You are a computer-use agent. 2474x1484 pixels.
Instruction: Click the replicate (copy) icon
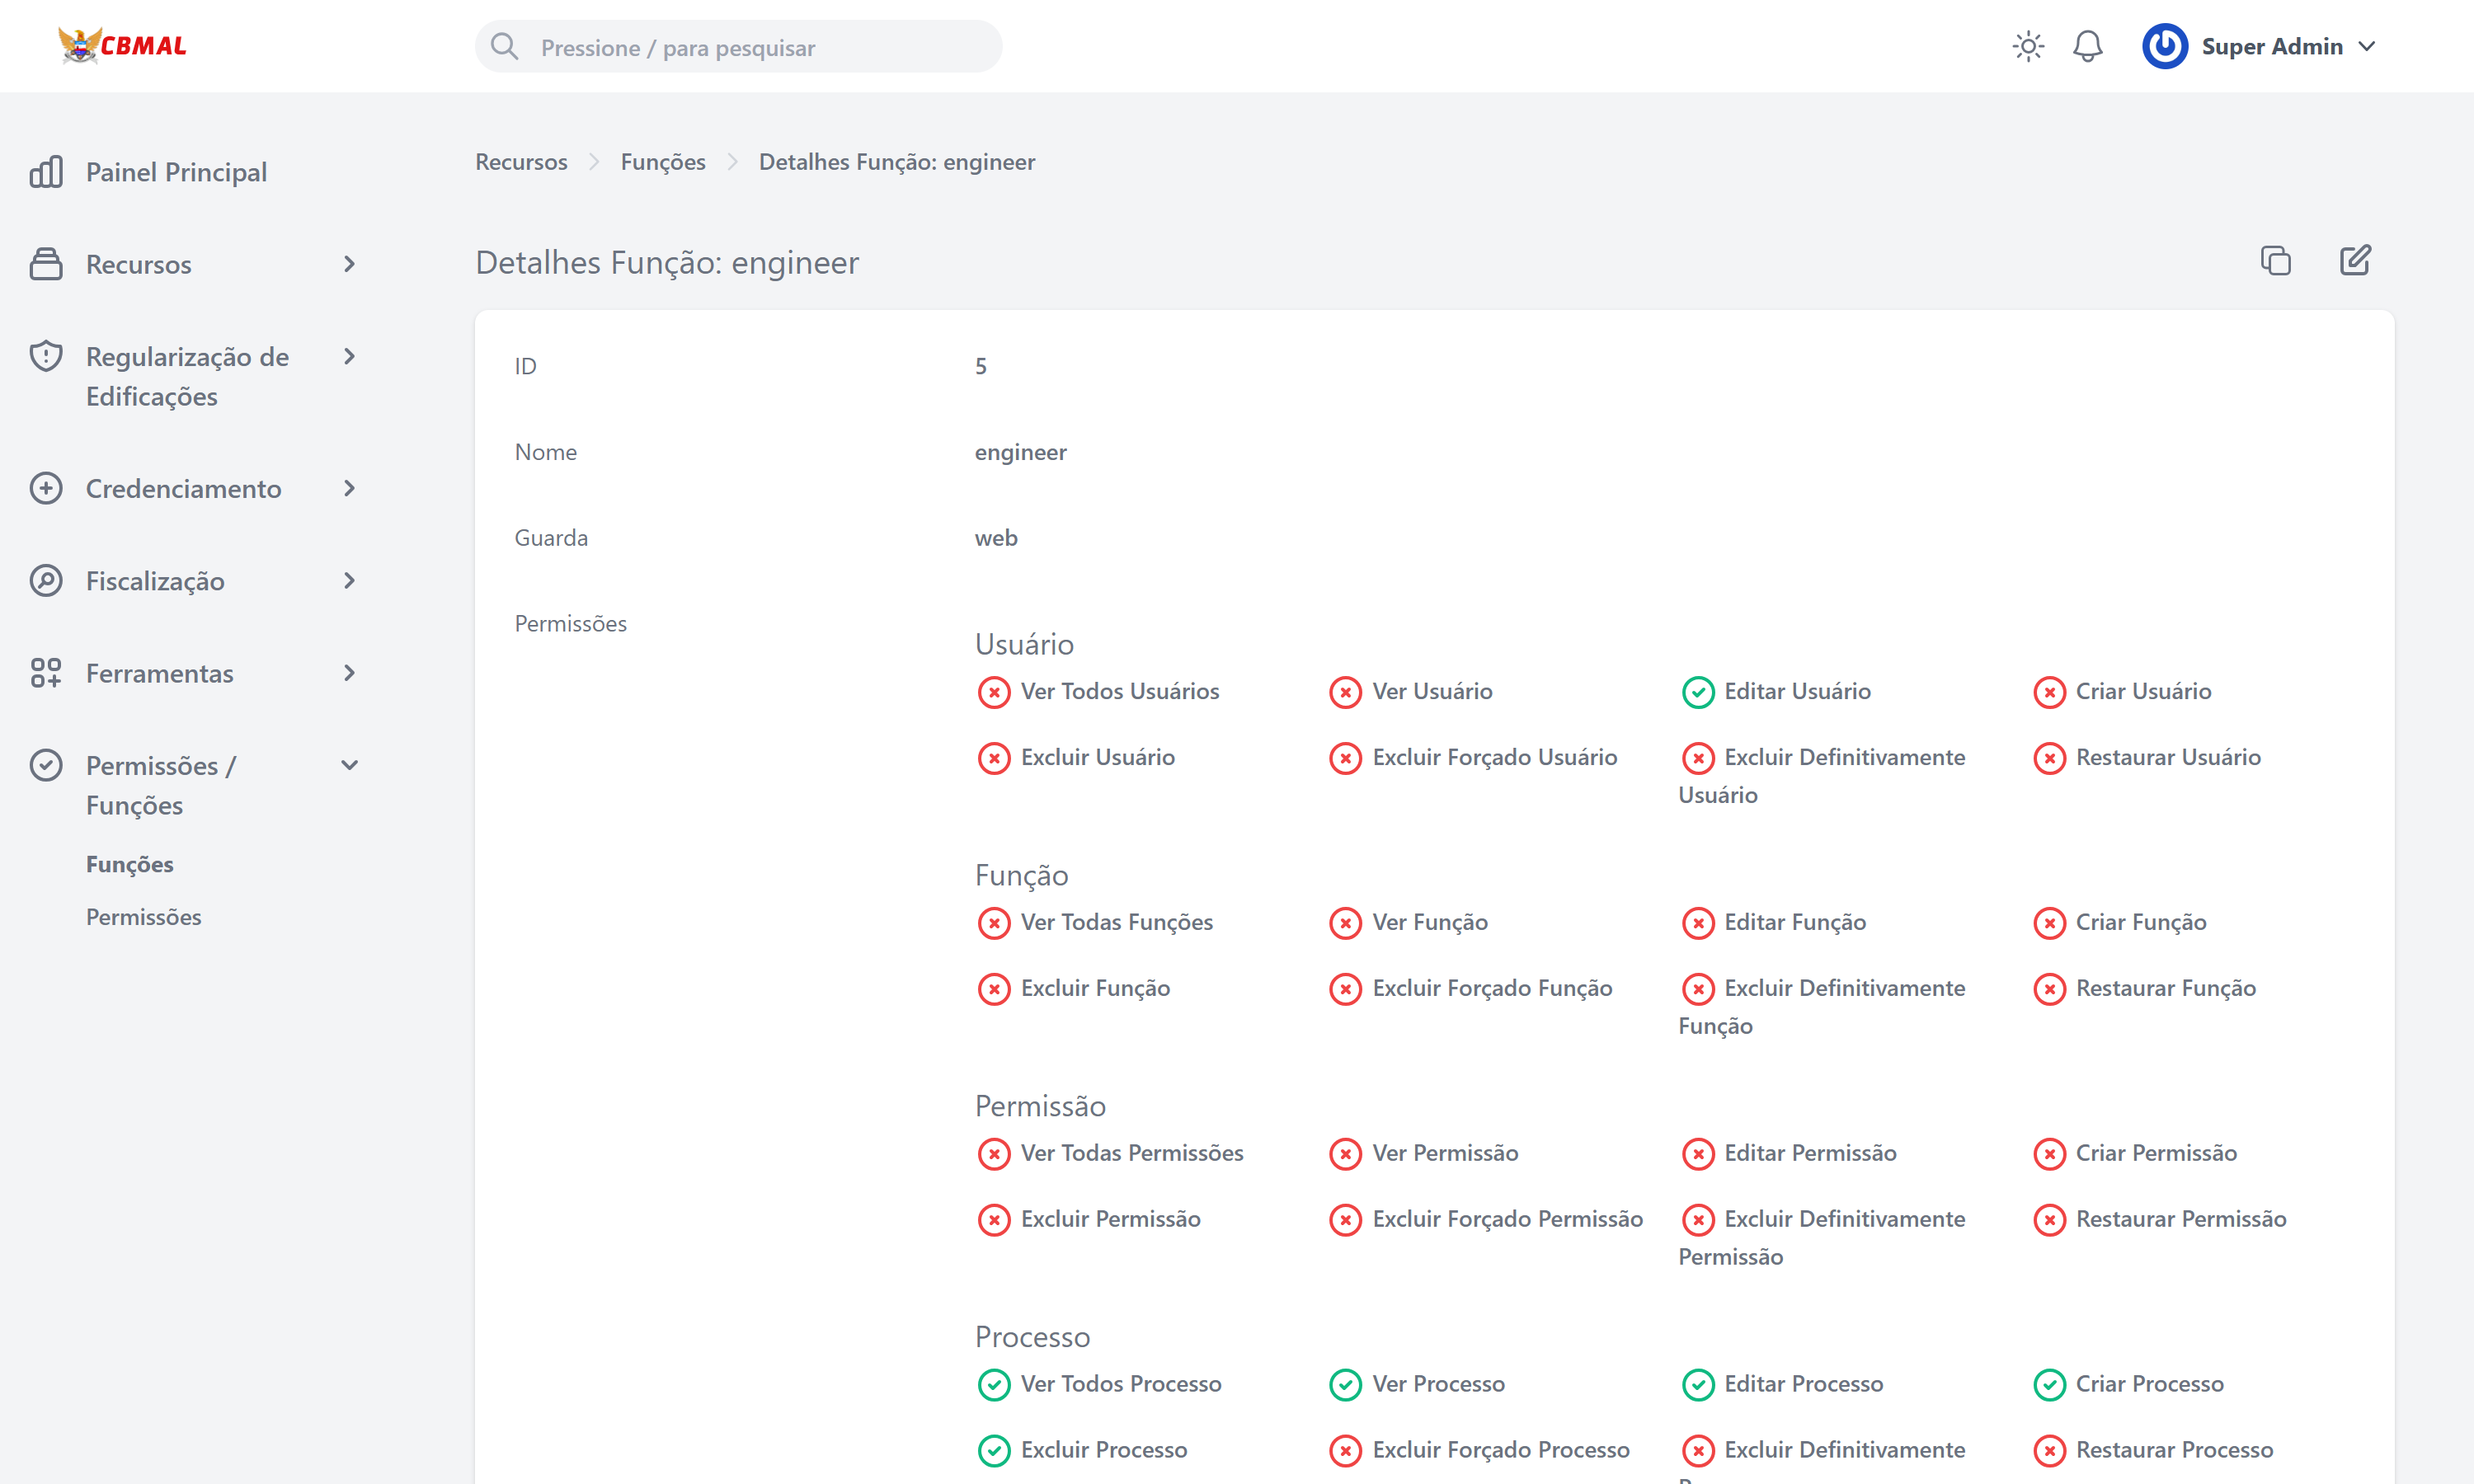(2275, 261)
